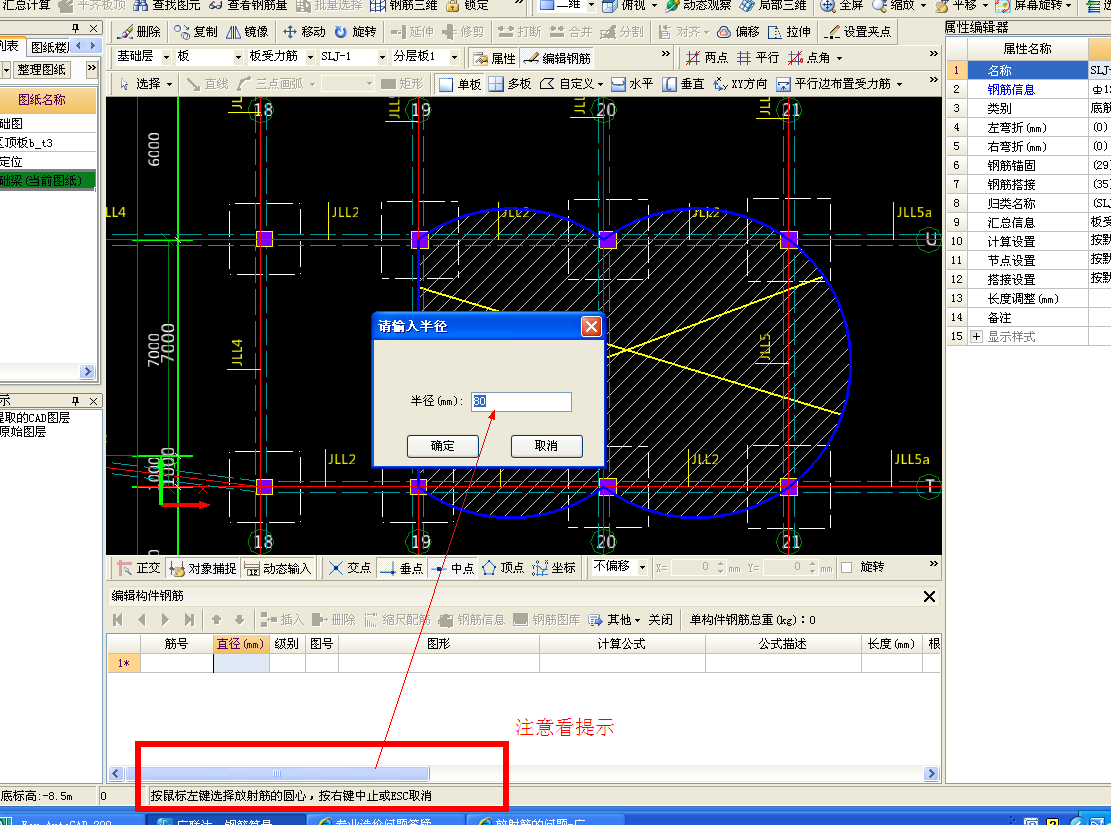Image resolution: width=1111 pixels, height=825 pixels.
Task: Open the 属性 properties button
Action: click(495, 58)
